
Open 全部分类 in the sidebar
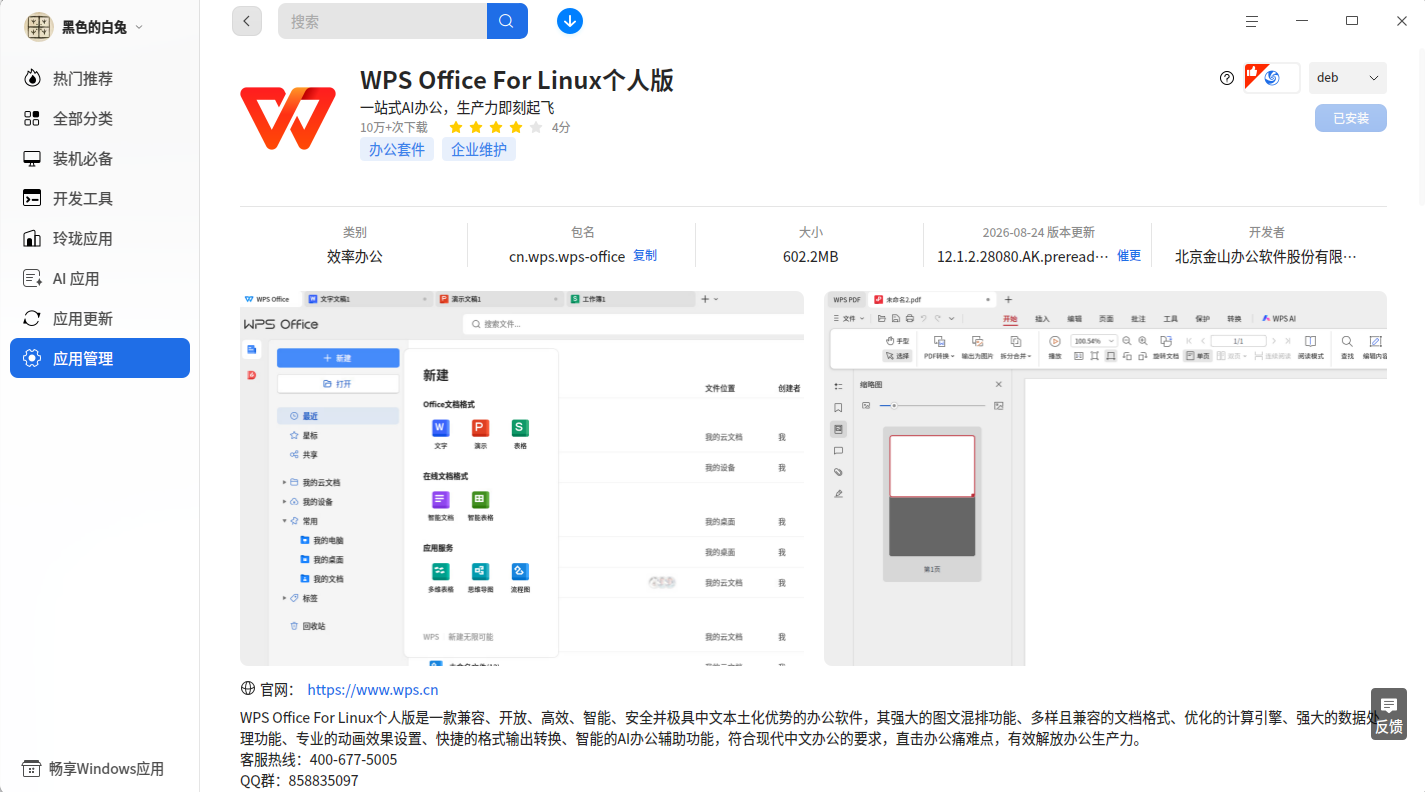100,119
